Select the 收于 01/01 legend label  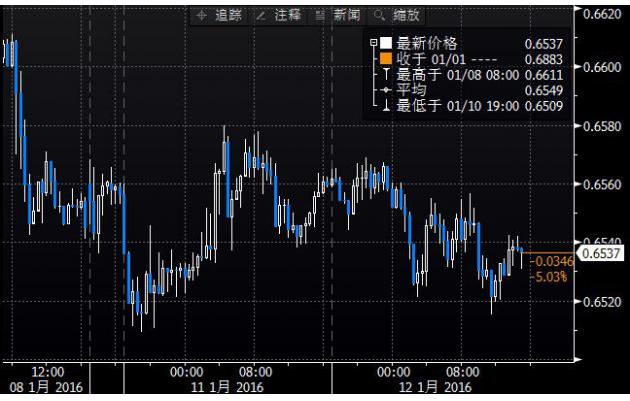(x=431, y=59)
